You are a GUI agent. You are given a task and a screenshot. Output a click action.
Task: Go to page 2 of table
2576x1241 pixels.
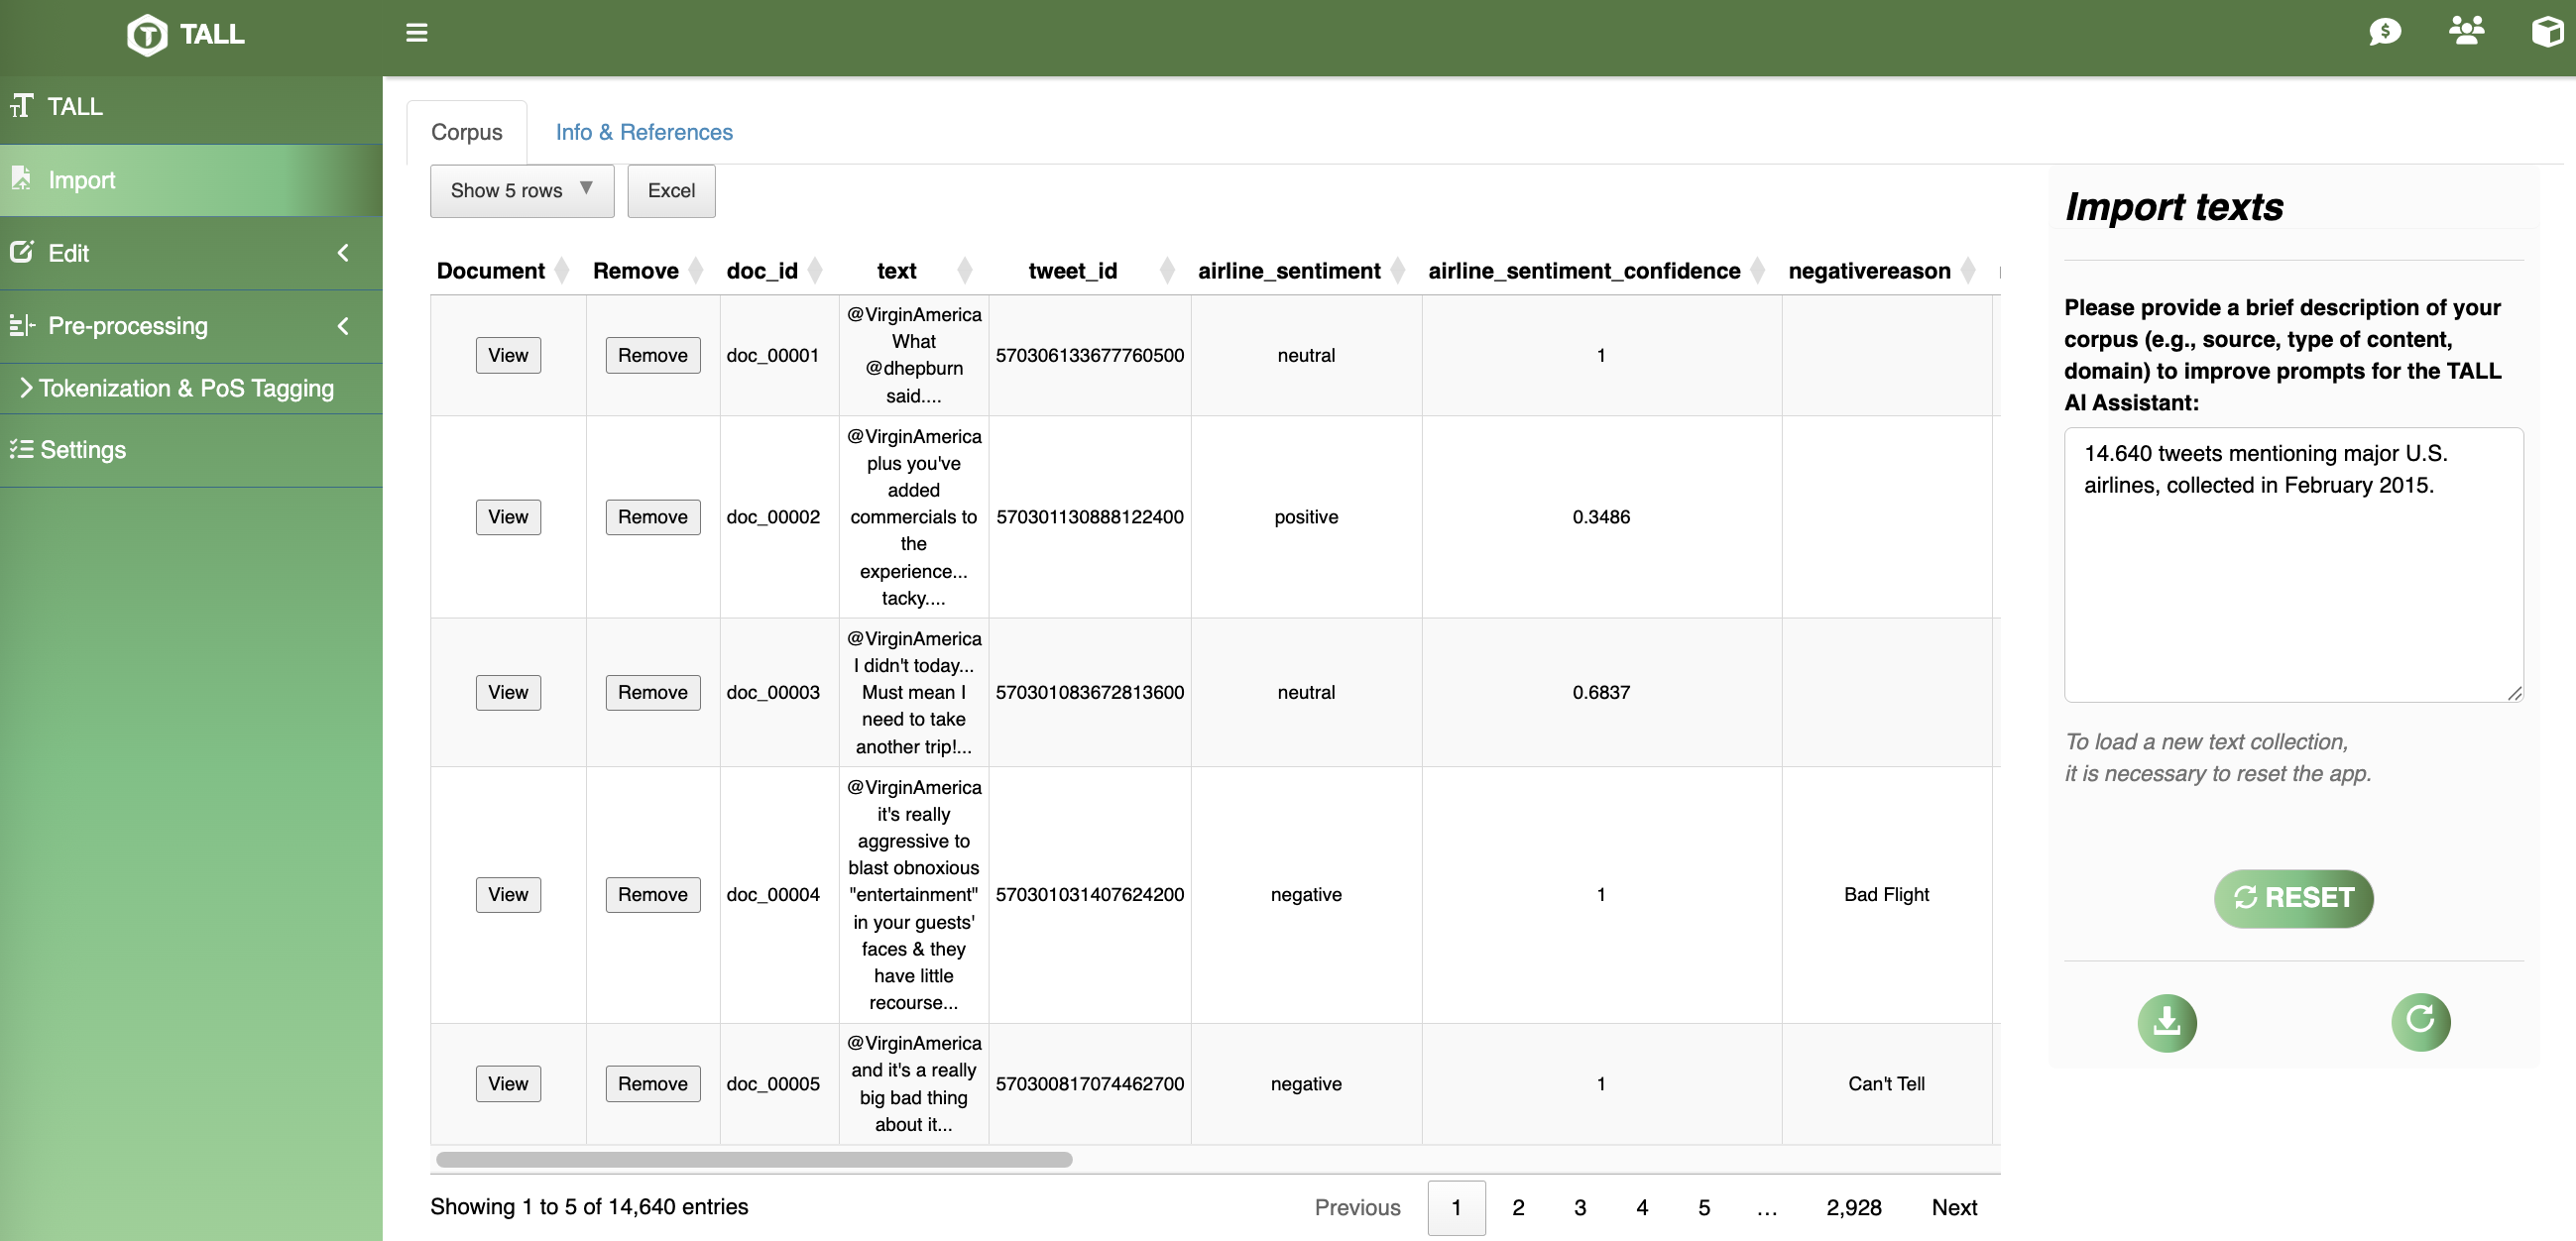(1518, 1207)
